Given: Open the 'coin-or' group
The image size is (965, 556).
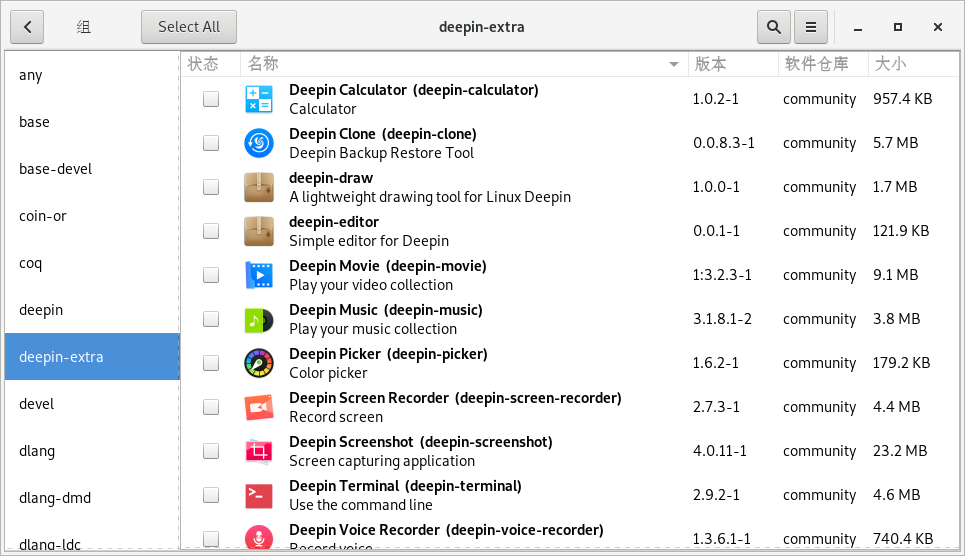Looking at the screenshot, I should point(92,216).
